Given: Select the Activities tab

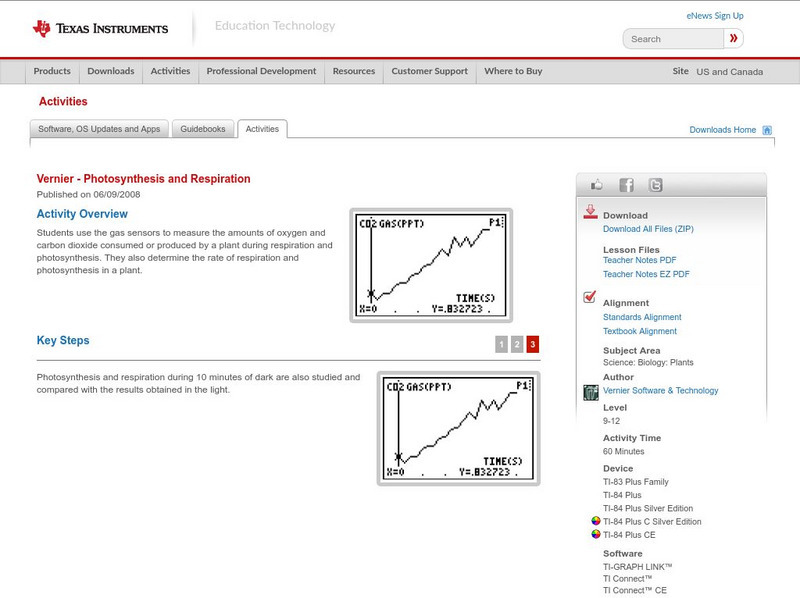Looking at the screenshot, I should coord(262,129).
